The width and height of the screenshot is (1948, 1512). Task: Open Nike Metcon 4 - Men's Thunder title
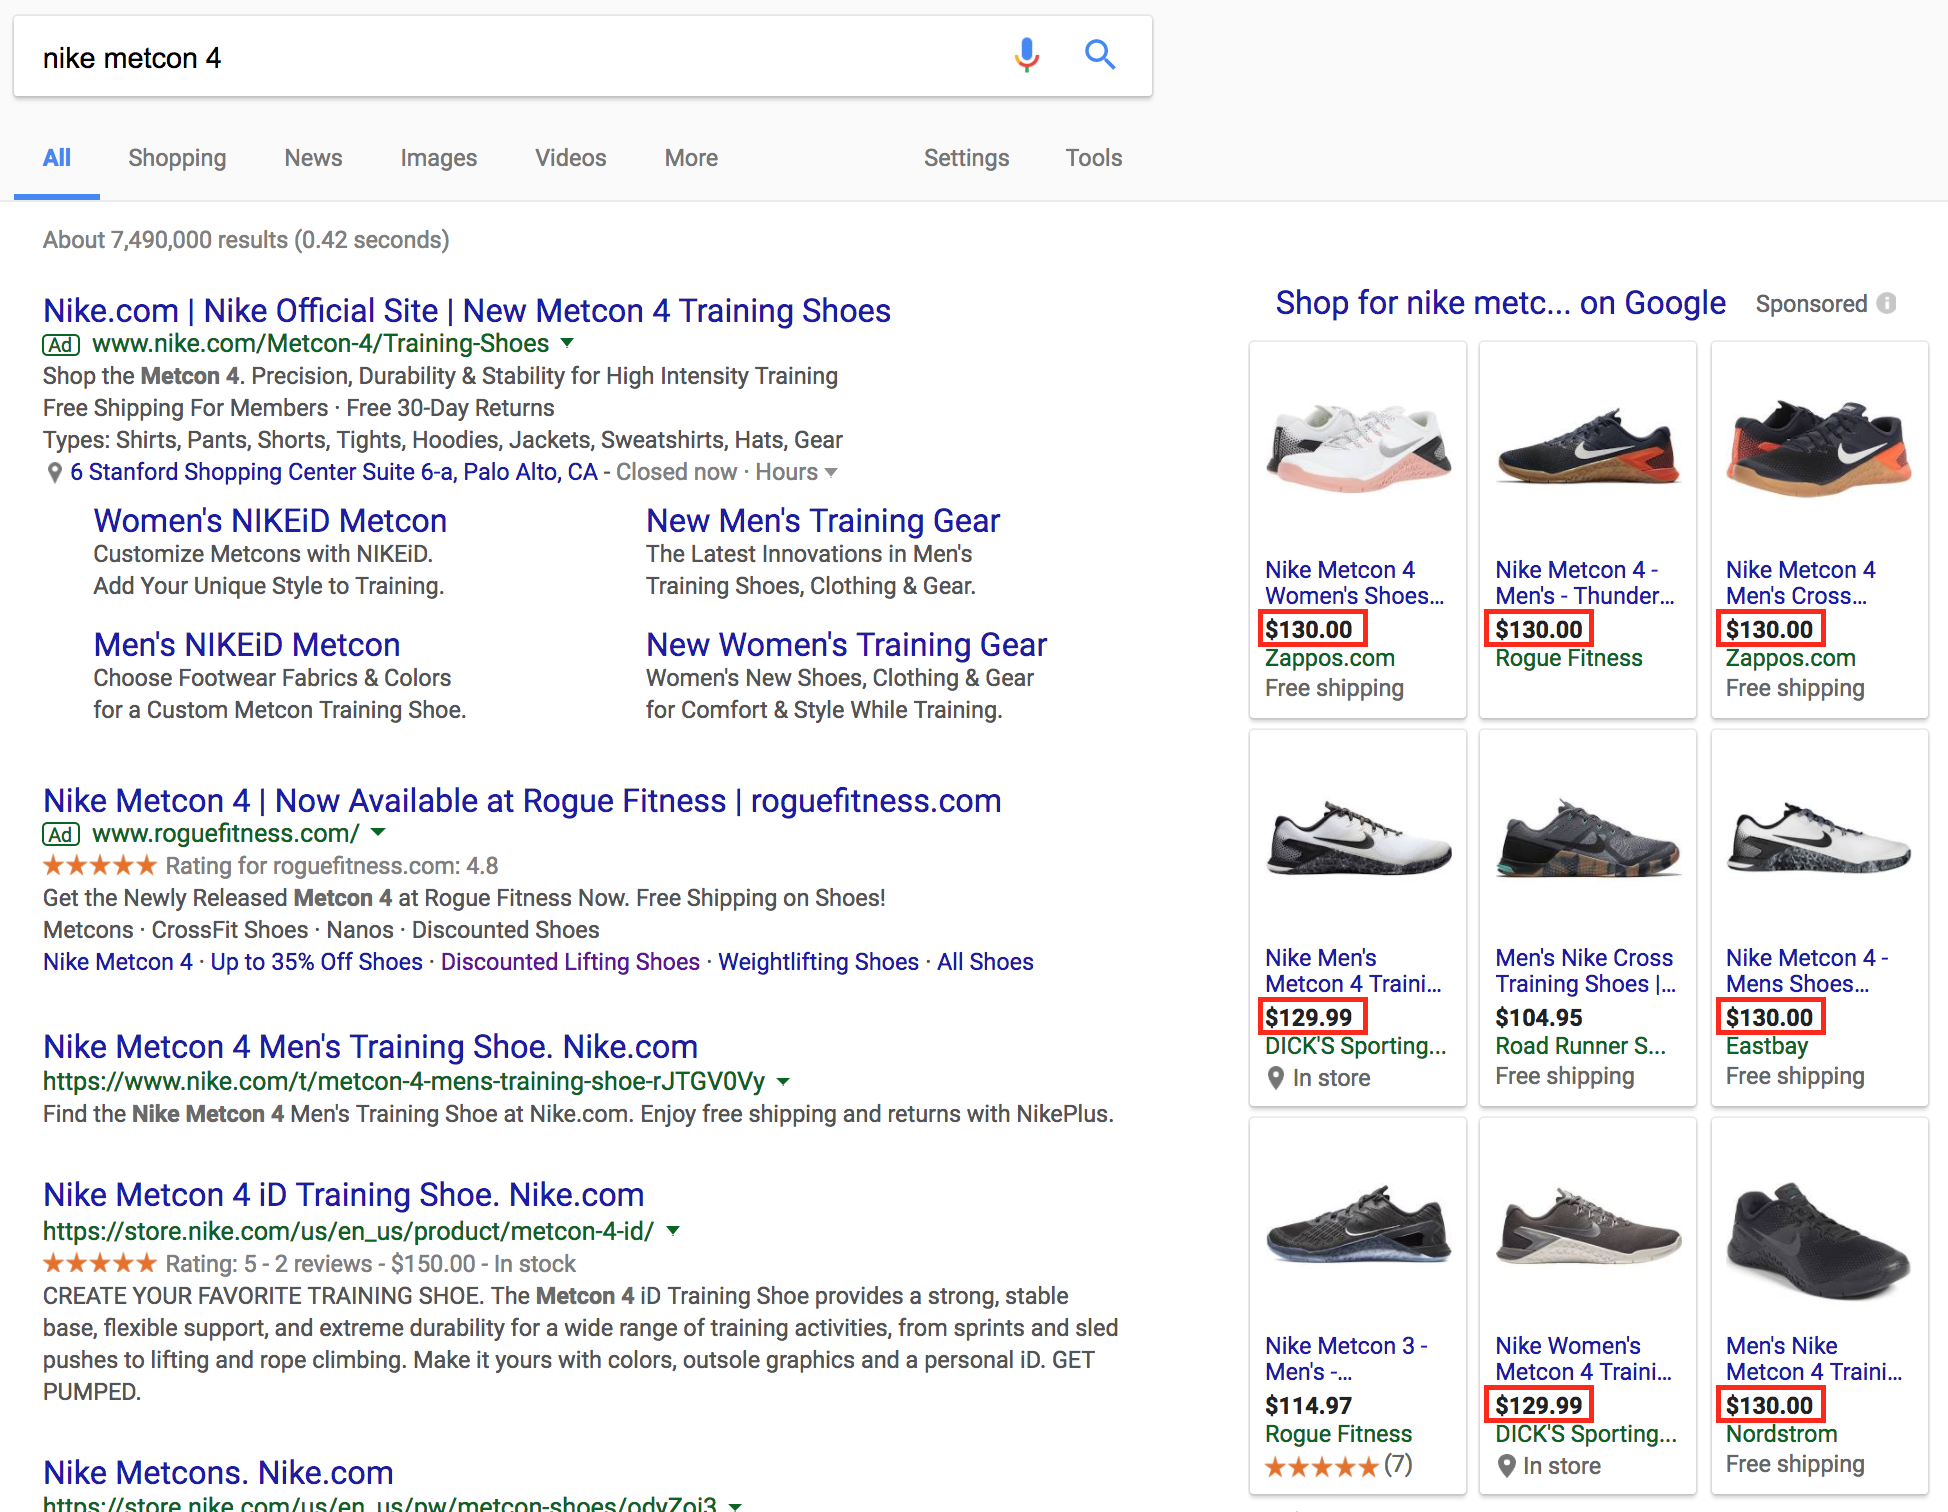1584,583
